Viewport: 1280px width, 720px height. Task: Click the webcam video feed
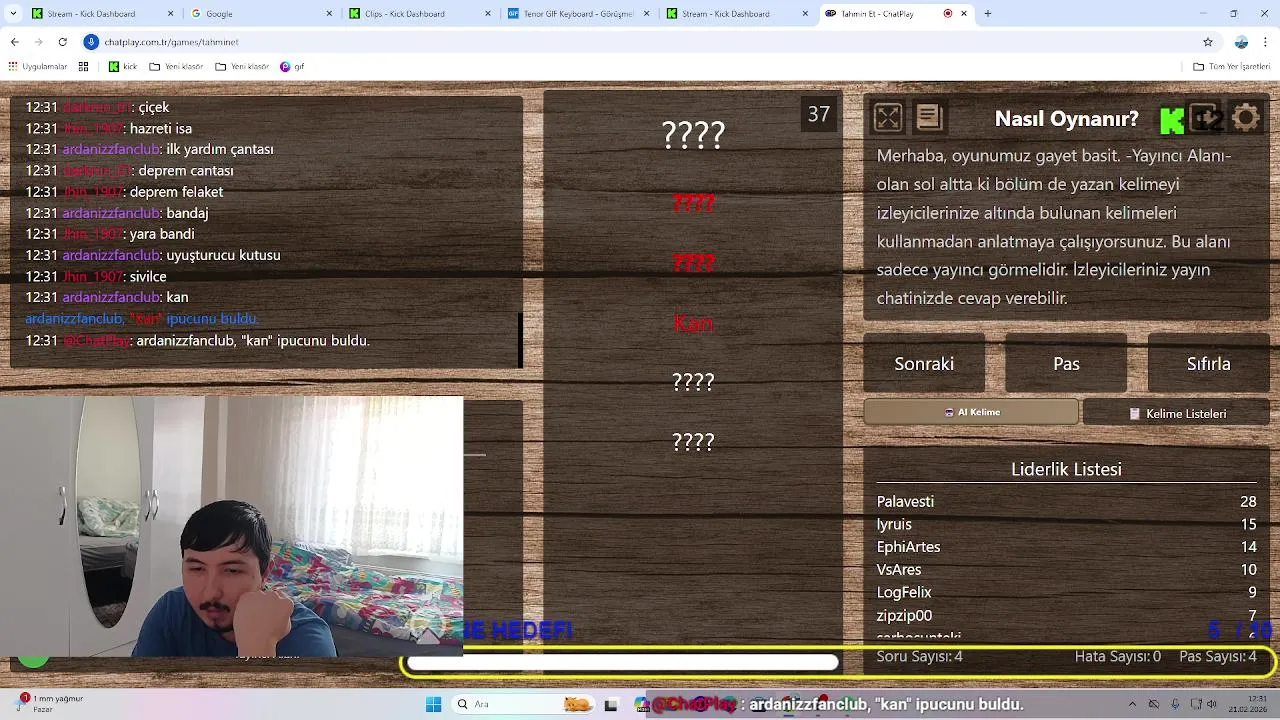pyautogui.click(x=231, y=527)
